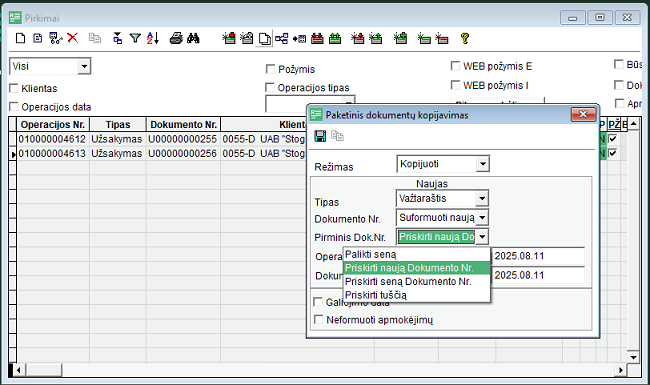Choose Priskirti tuščią option

click(417, 295)
